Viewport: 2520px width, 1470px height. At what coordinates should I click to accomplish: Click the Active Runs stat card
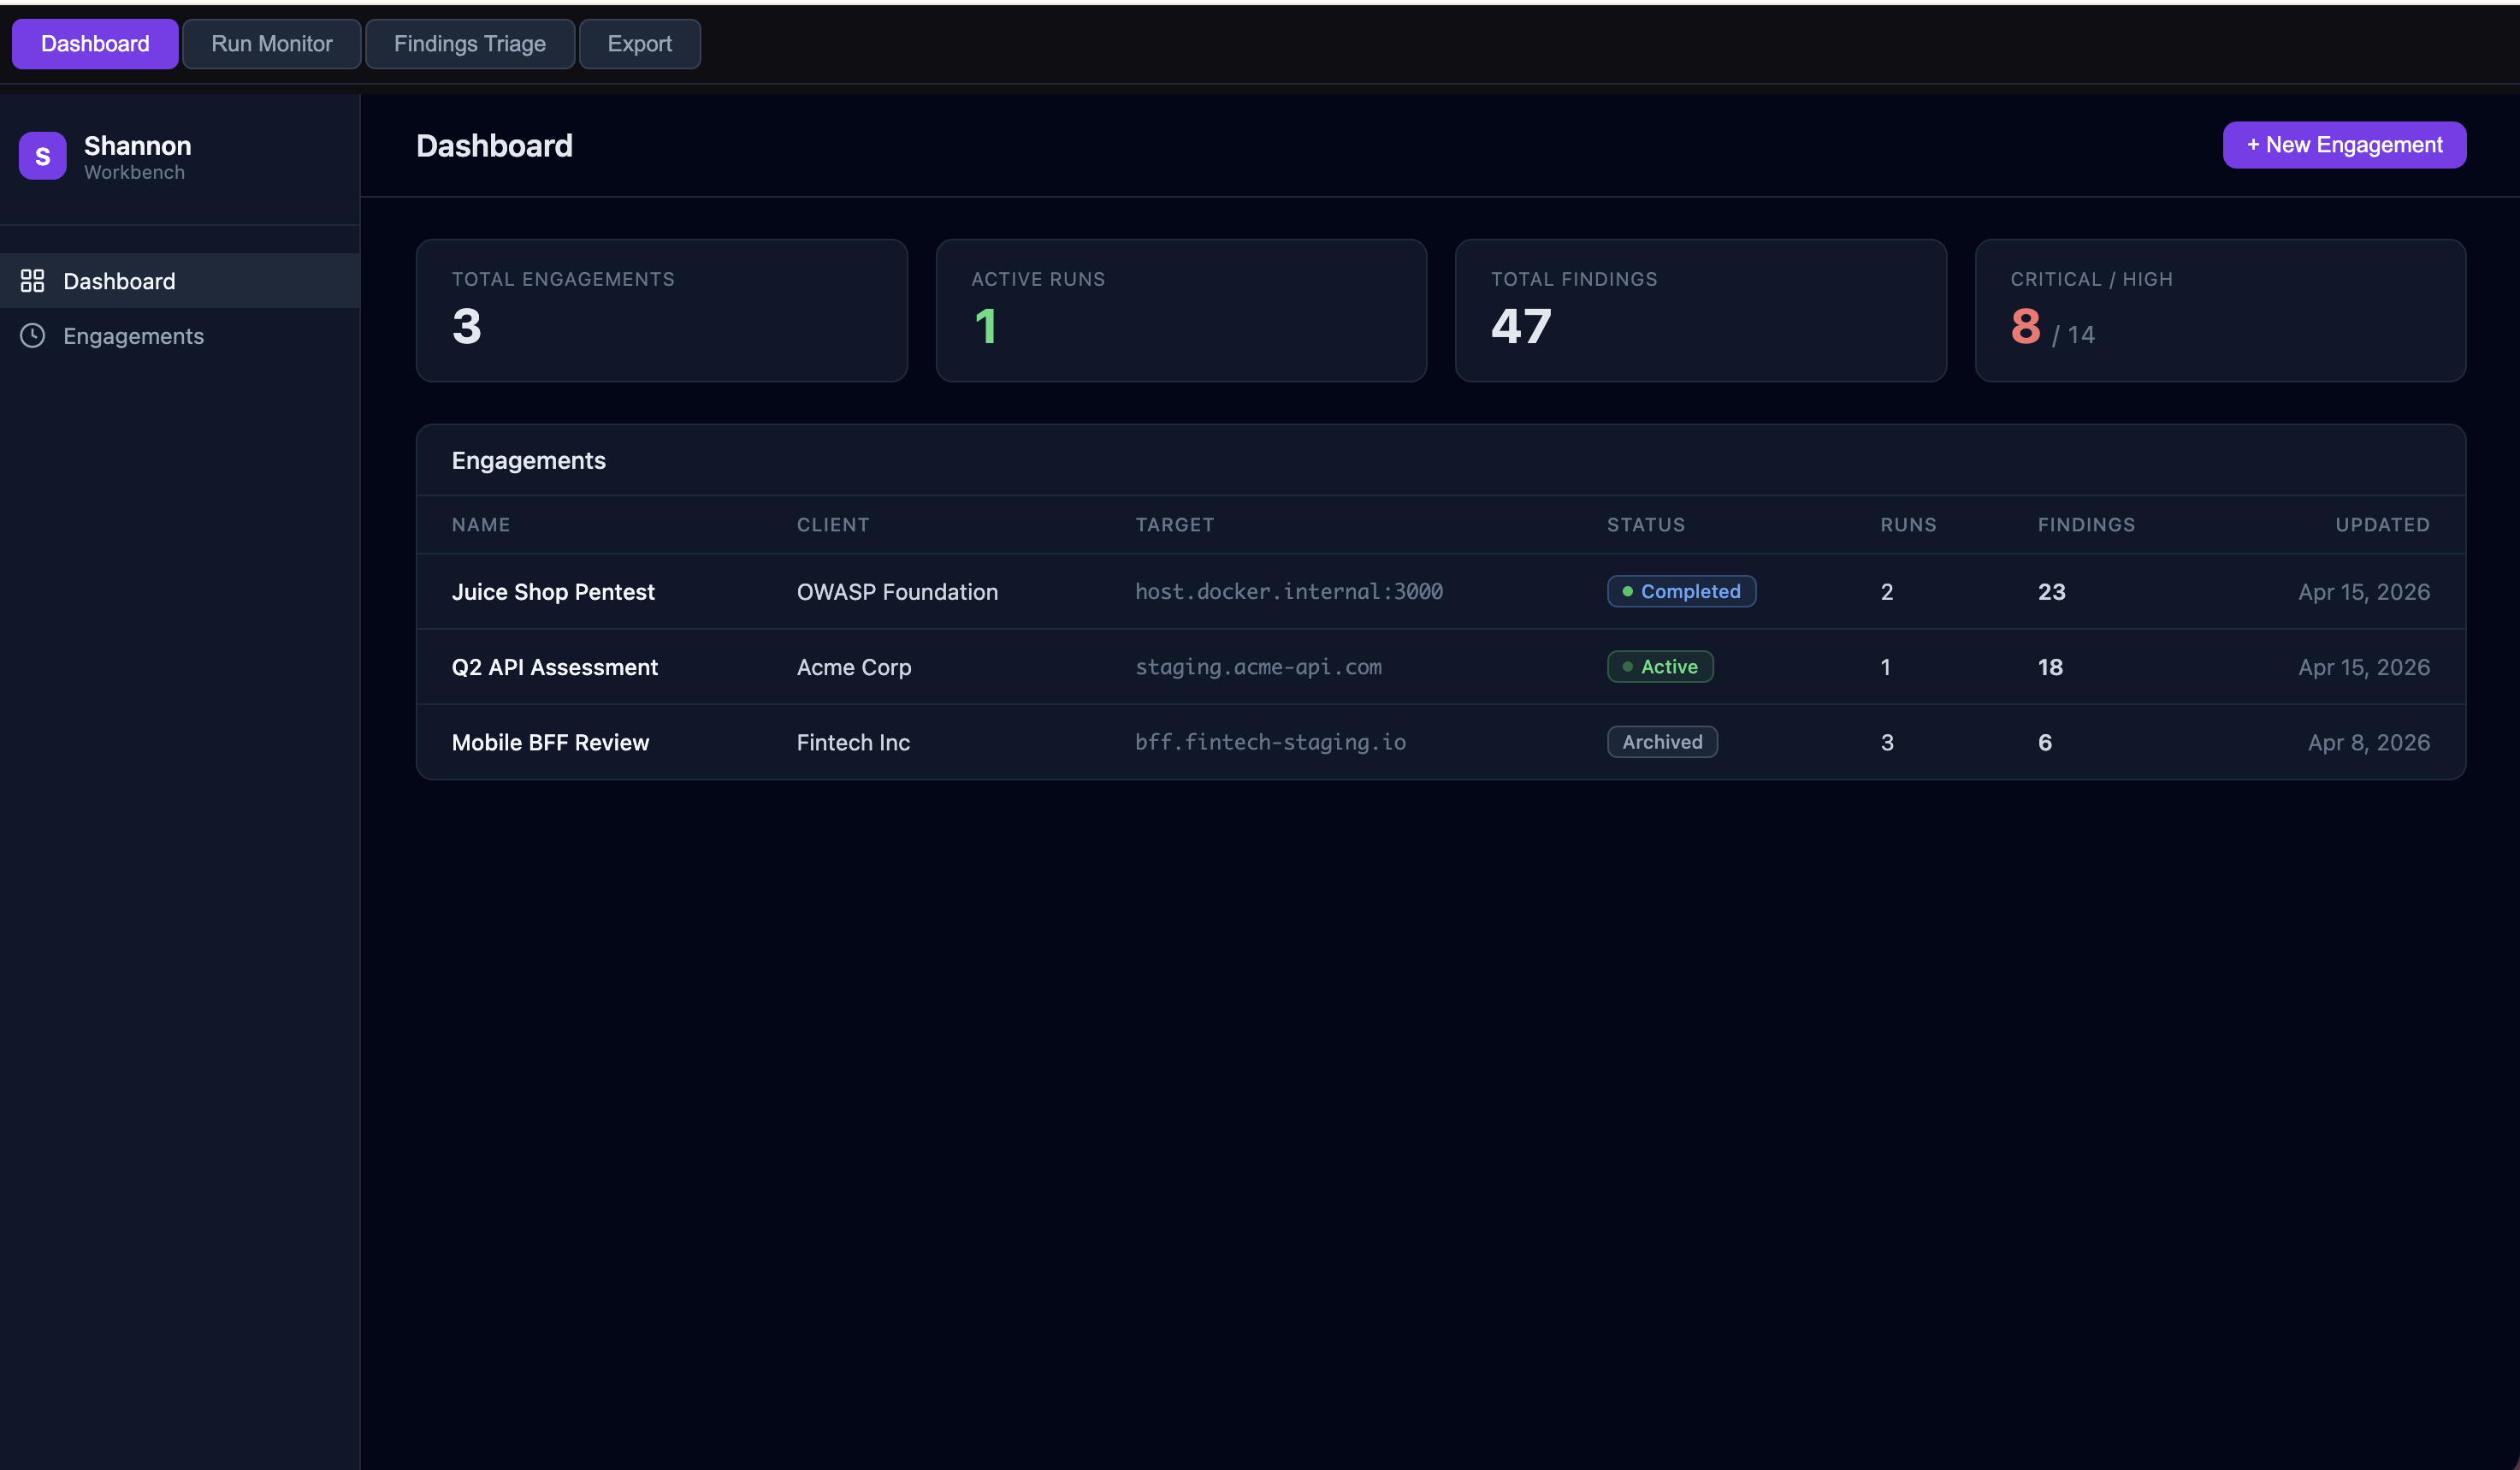click(x=1180, y=310)
